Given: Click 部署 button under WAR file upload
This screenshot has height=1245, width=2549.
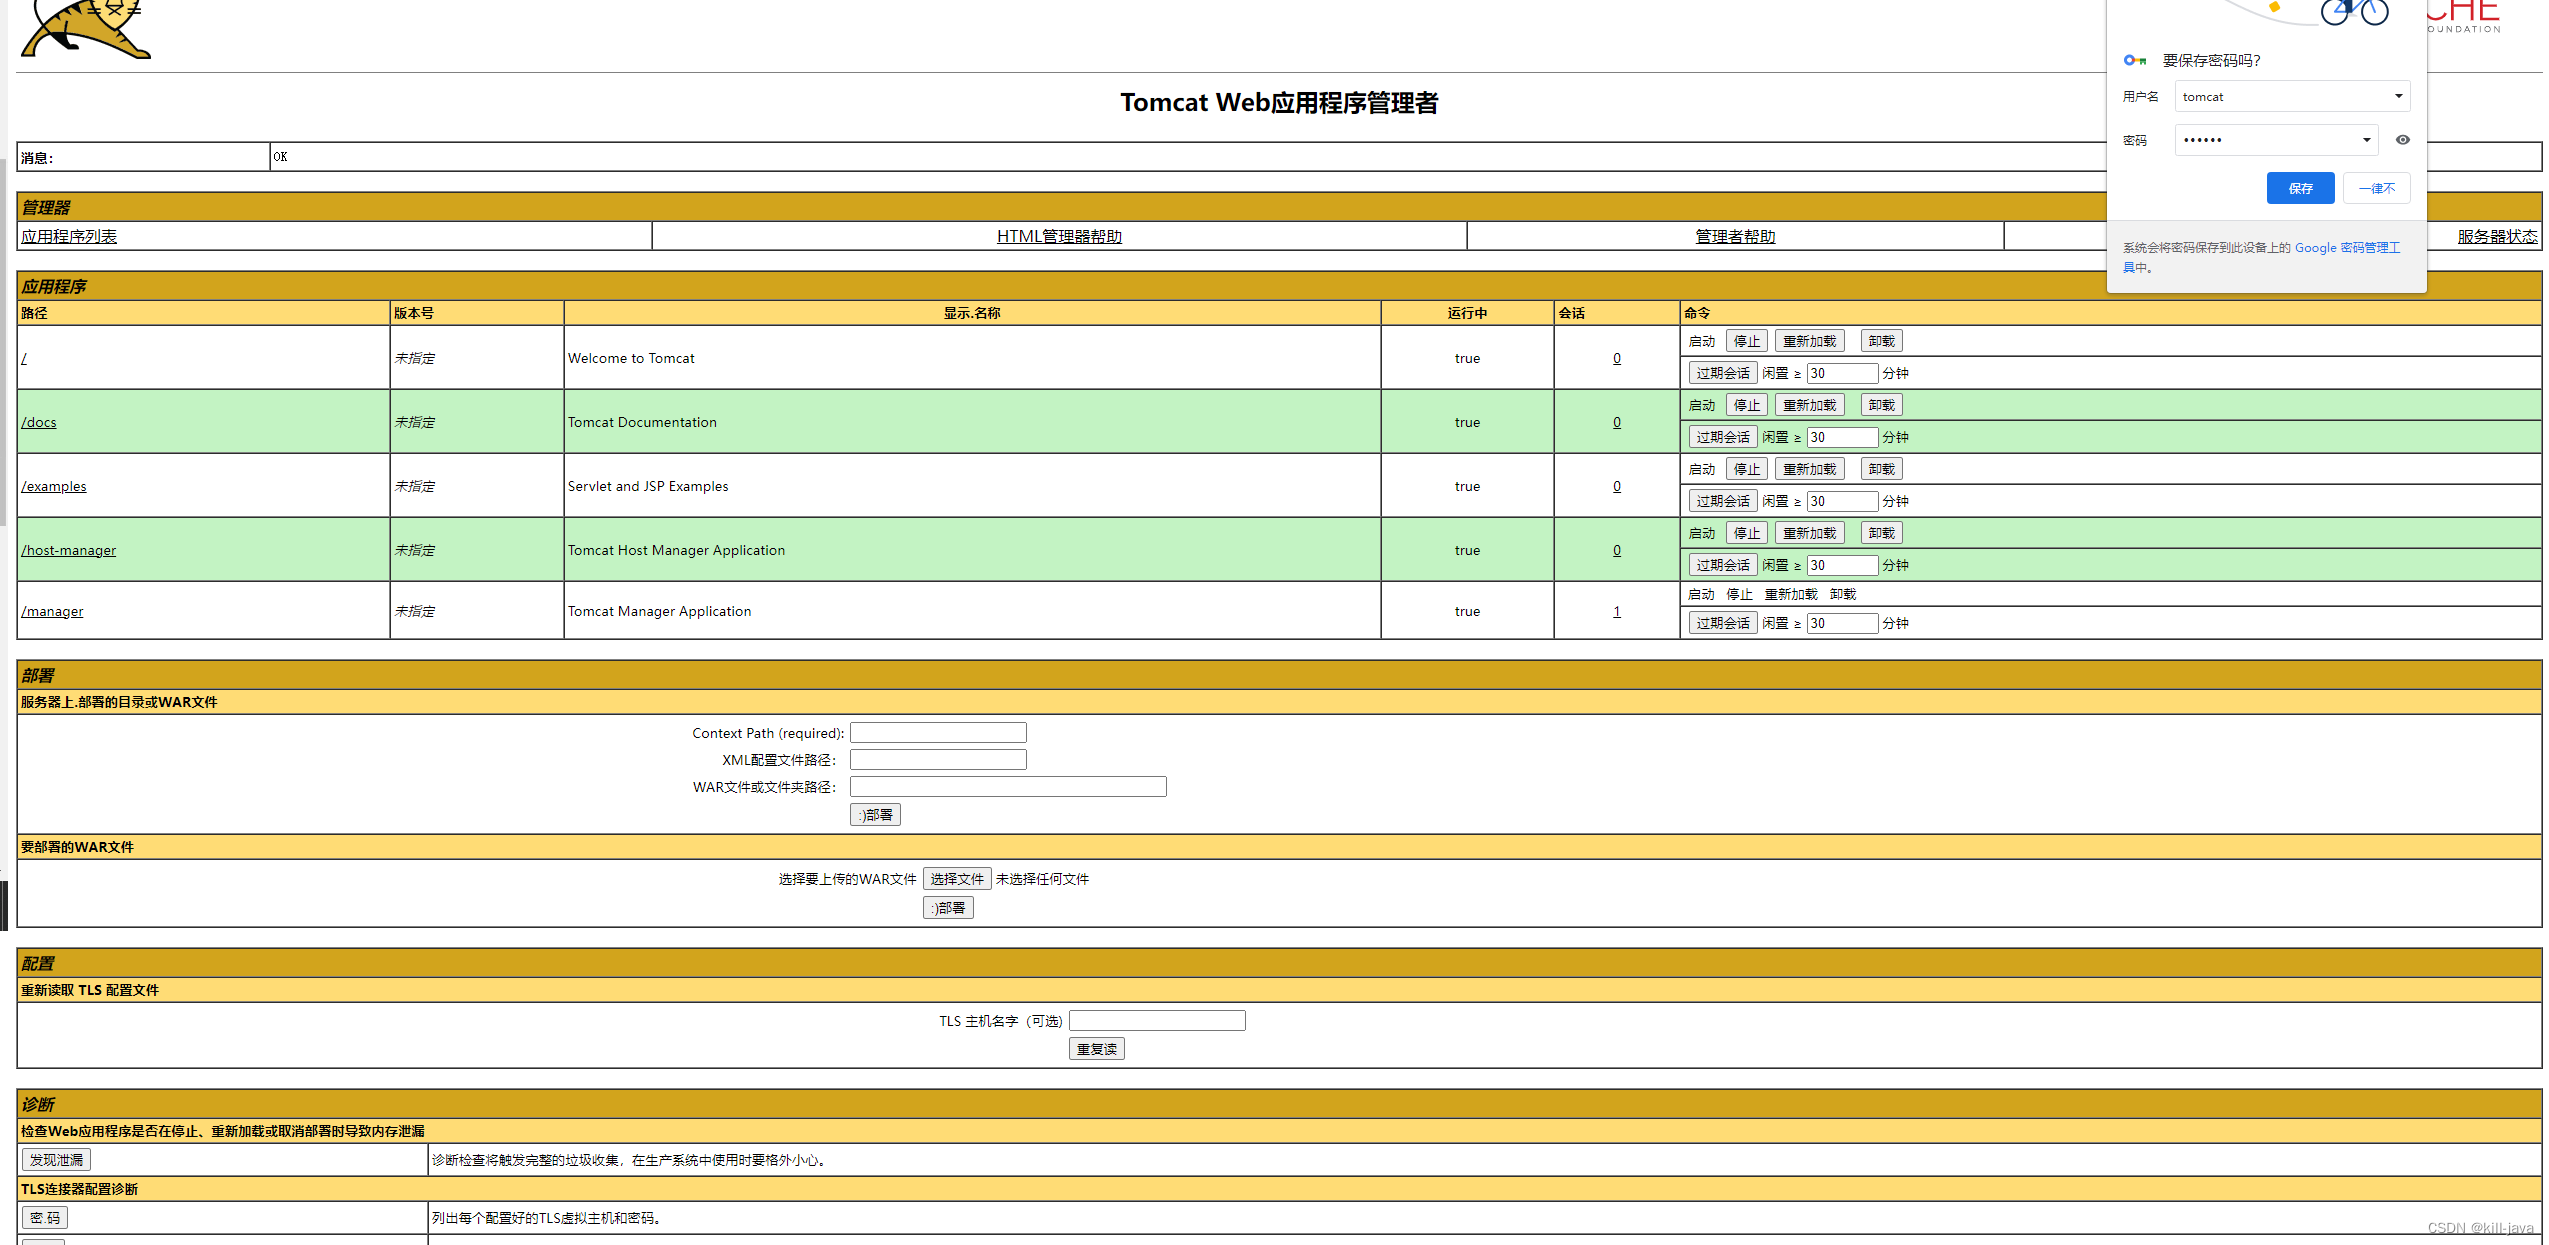Looking at the screenshot, I should (948, 908).
